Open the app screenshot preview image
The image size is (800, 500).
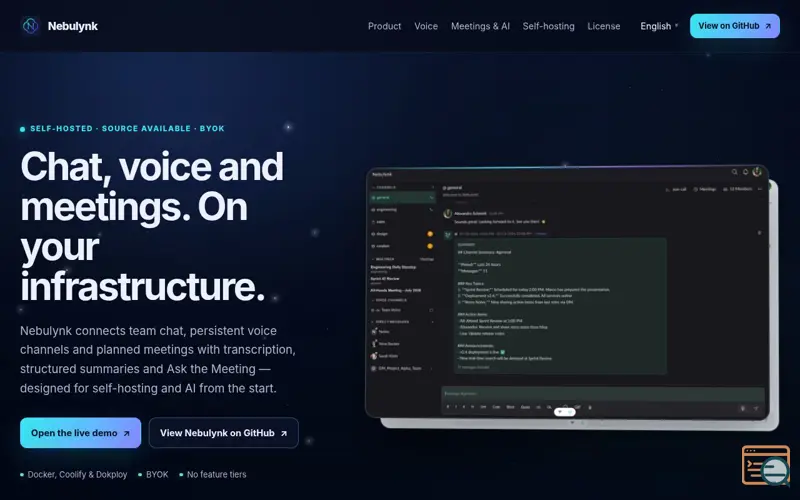[x=567, y=293]
